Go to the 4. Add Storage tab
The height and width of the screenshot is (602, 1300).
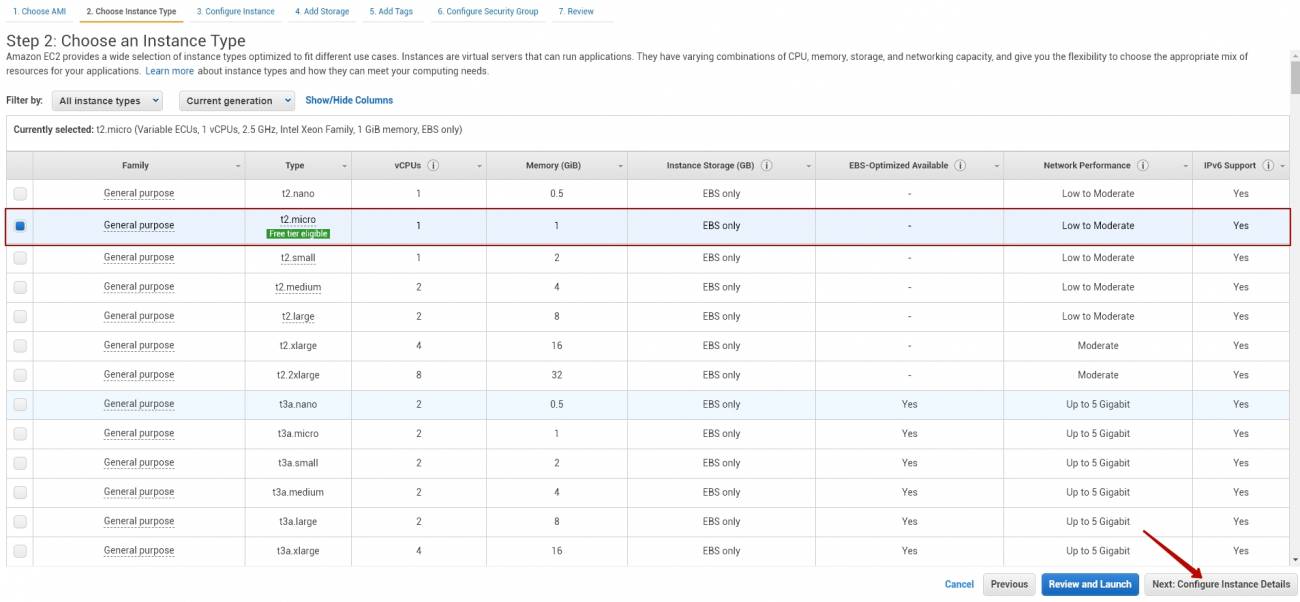[x=322, y=12]
